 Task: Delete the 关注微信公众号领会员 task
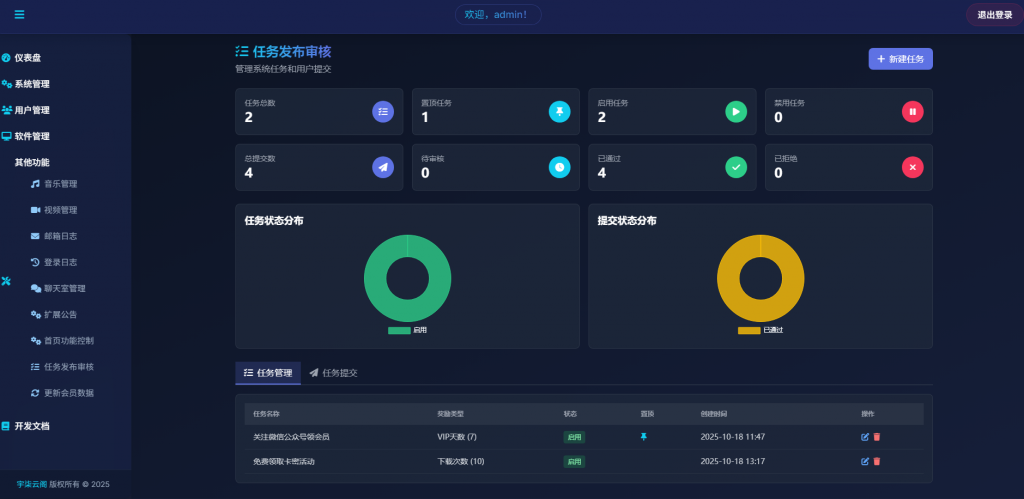coord(877,437)
